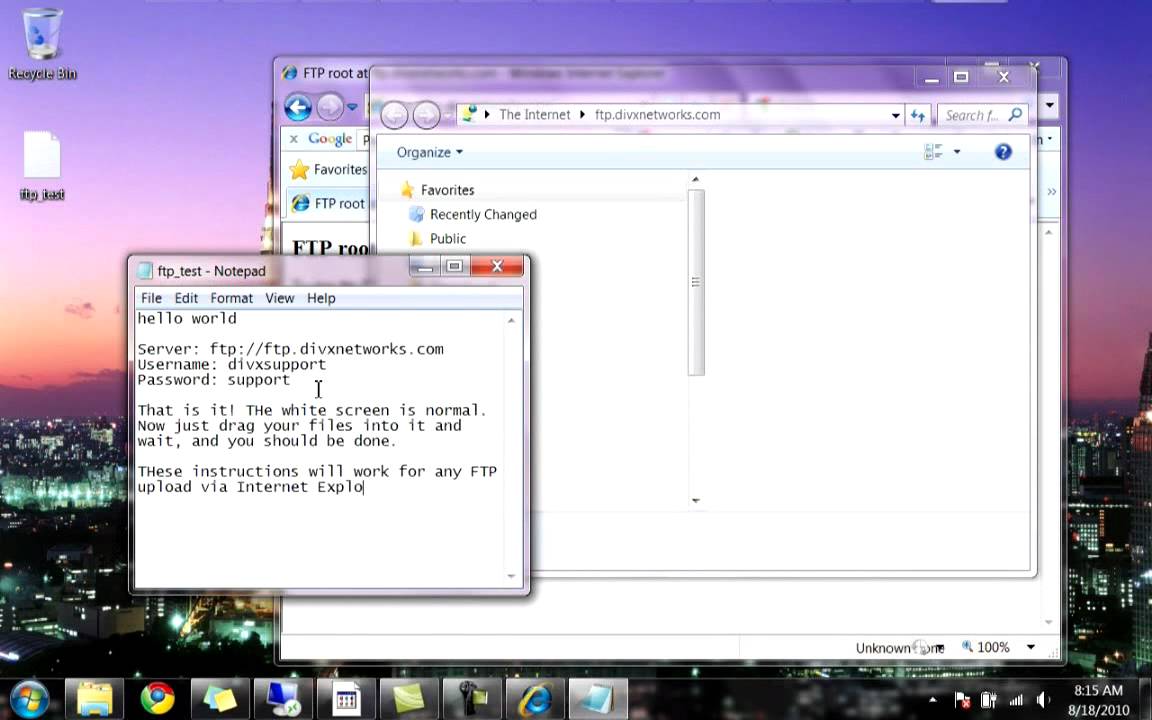Open IE Favorites star button
Screen dimensions: 1152x720
point(328,170)
